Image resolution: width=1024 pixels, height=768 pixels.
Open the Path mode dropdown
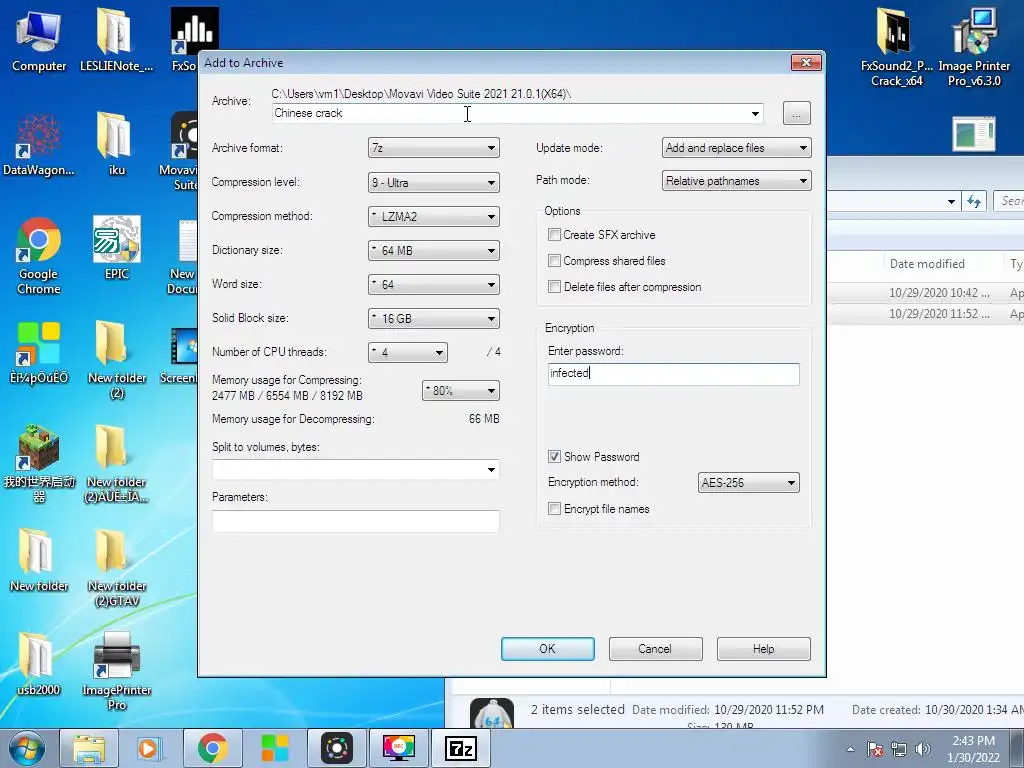click(x=737, y=181)
